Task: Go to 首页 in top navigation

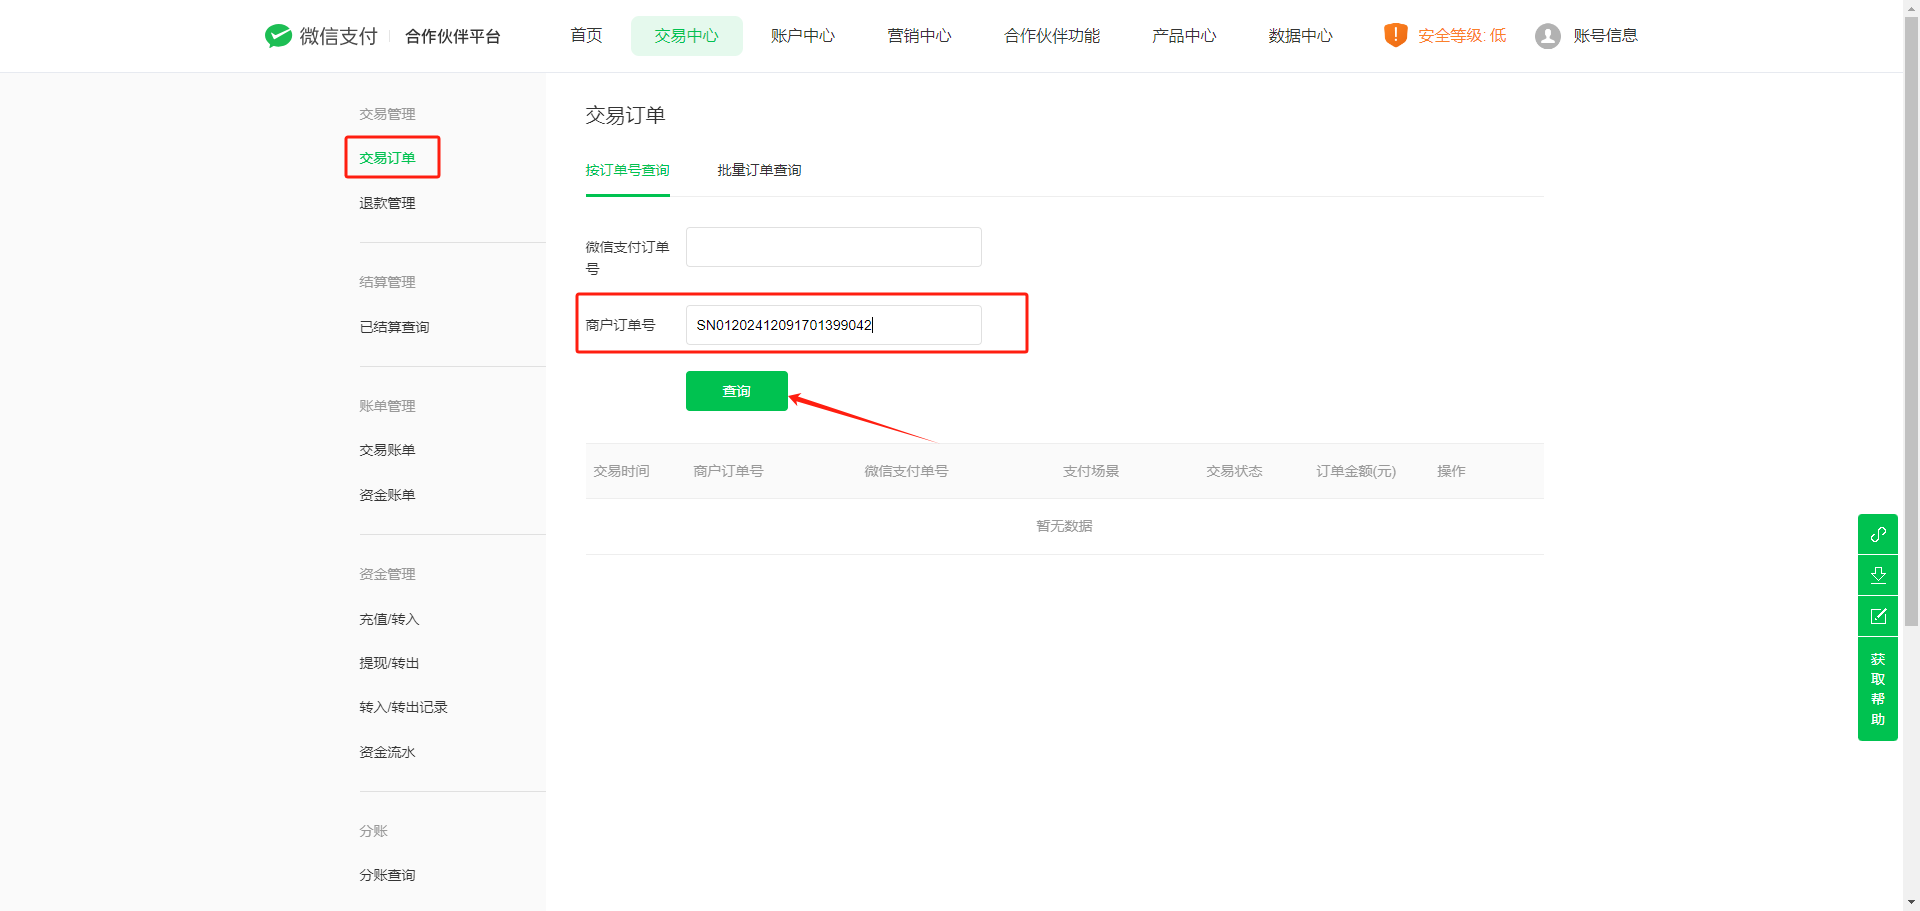Action: click(x=586, y=36)
